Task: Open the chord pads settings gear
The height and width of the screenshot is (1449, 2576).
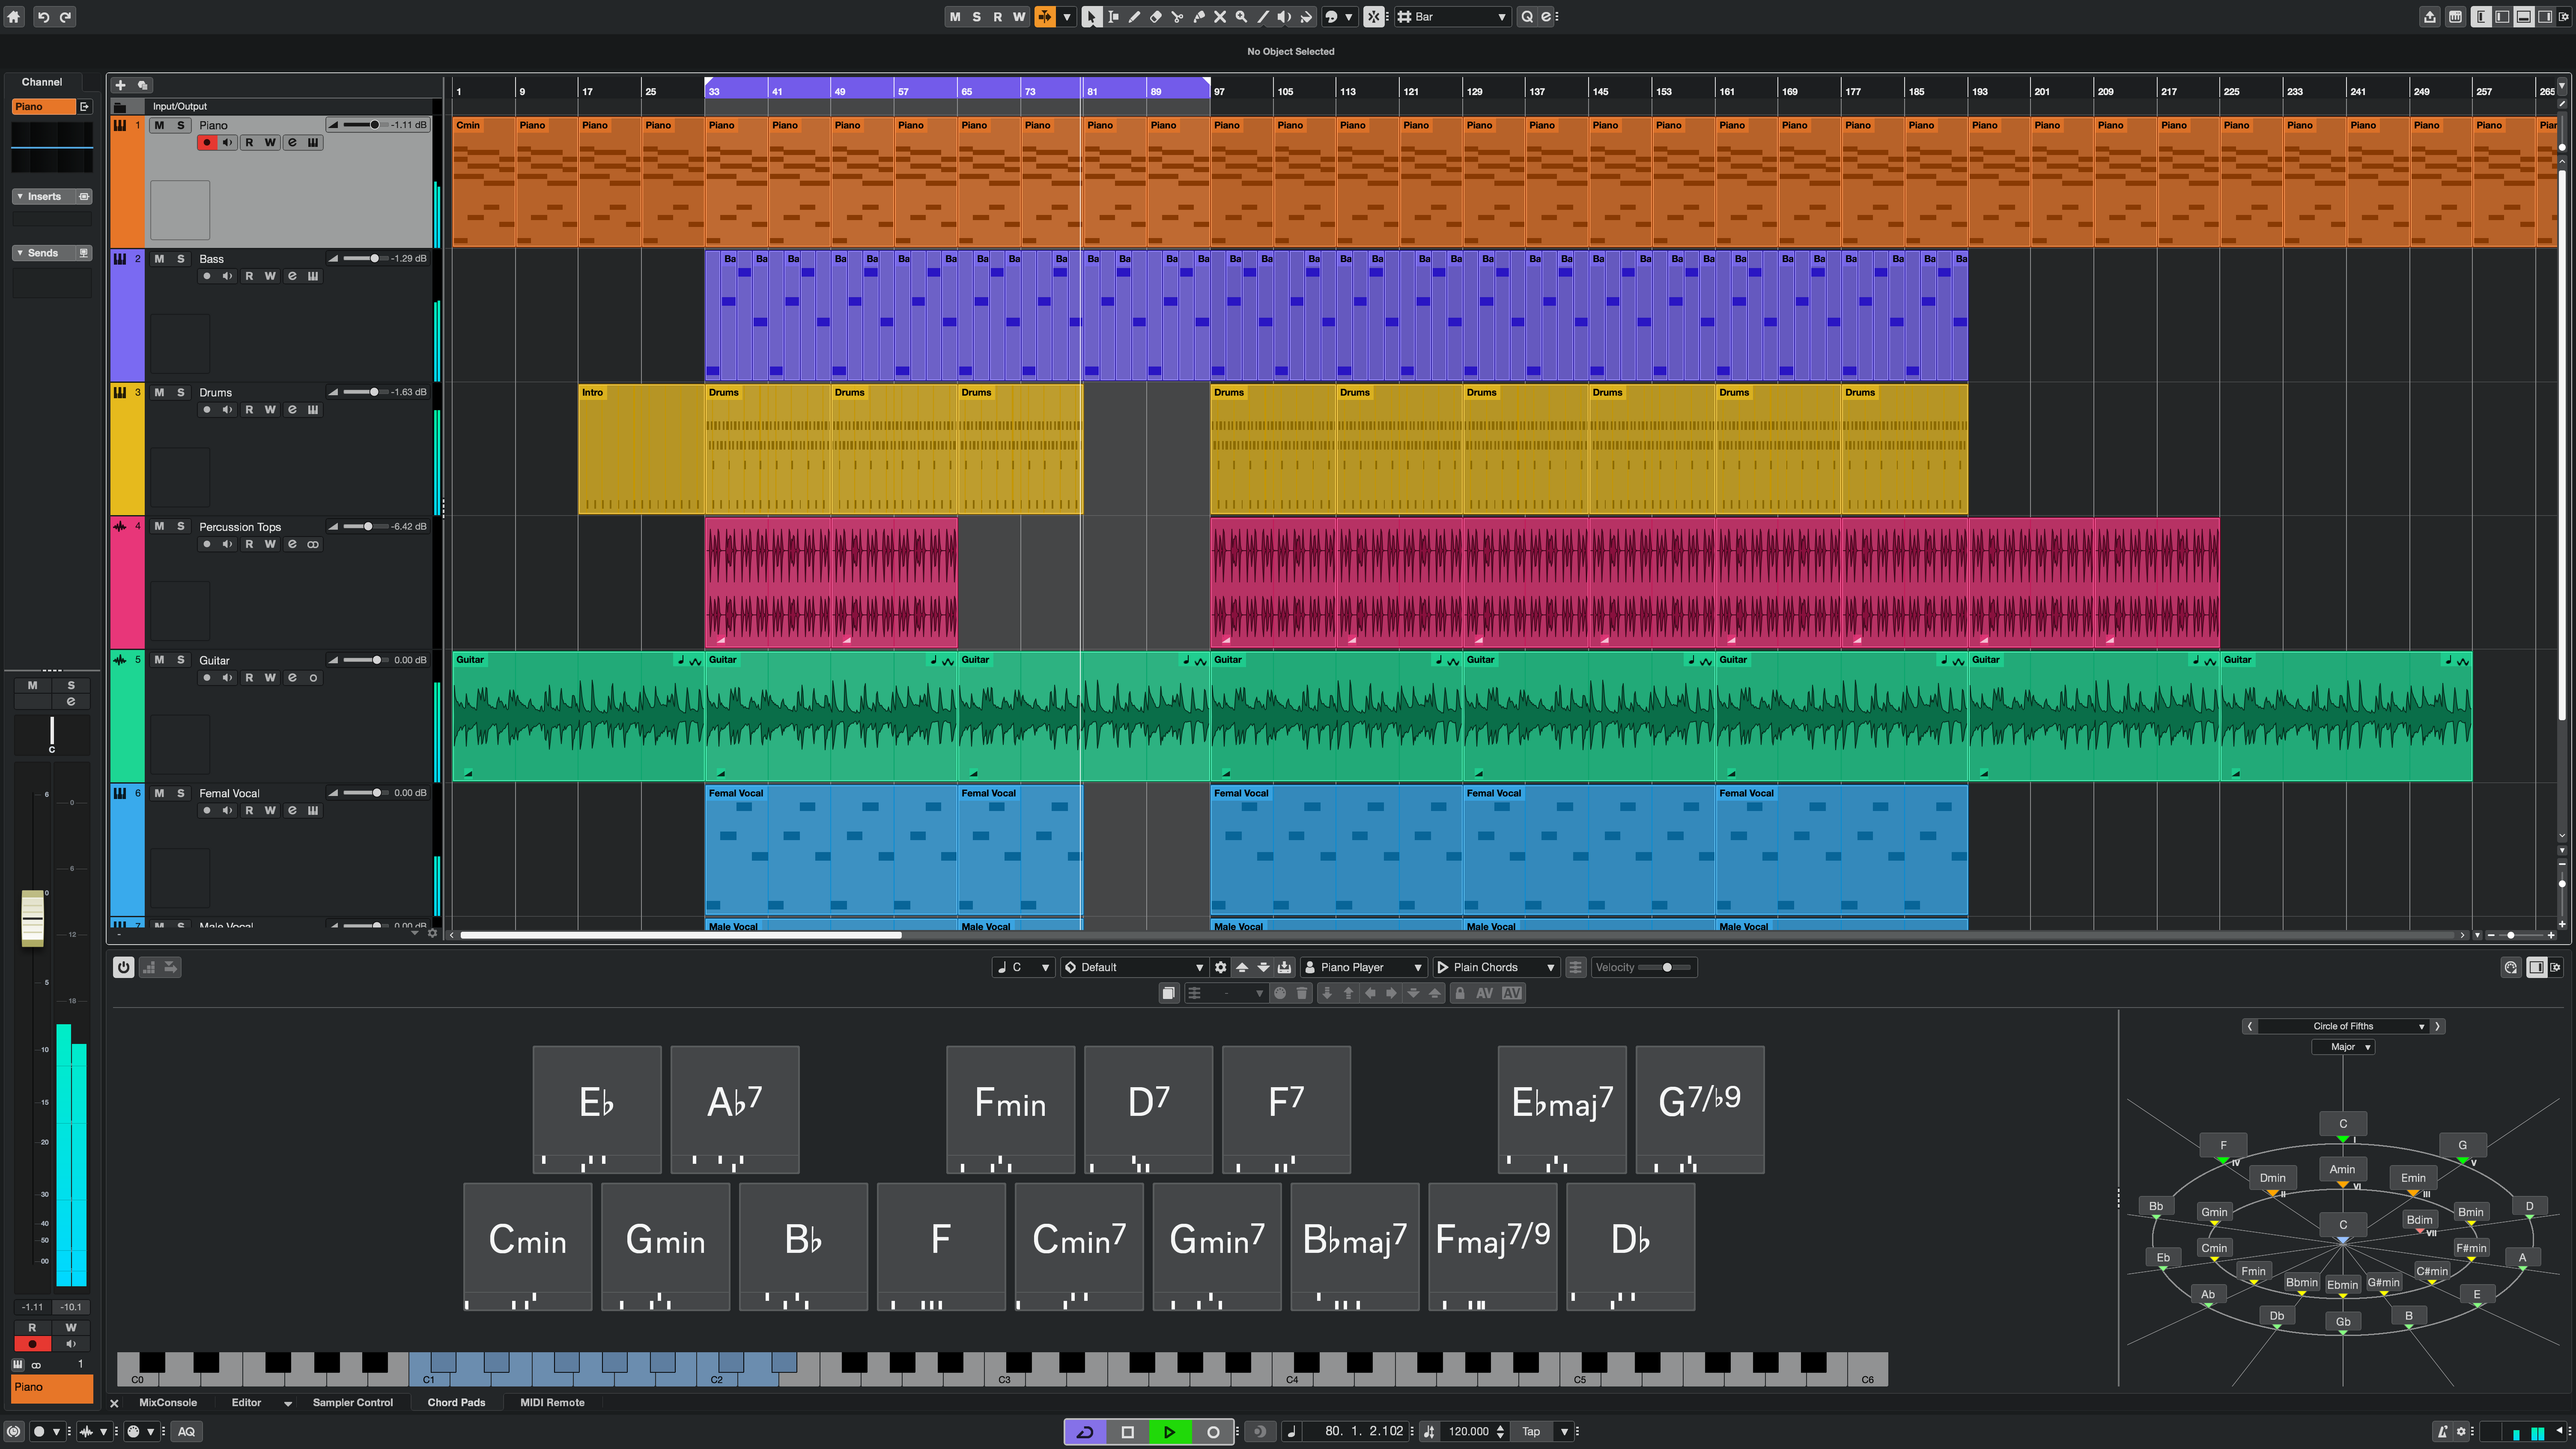Action: (x=1221, y=967)
